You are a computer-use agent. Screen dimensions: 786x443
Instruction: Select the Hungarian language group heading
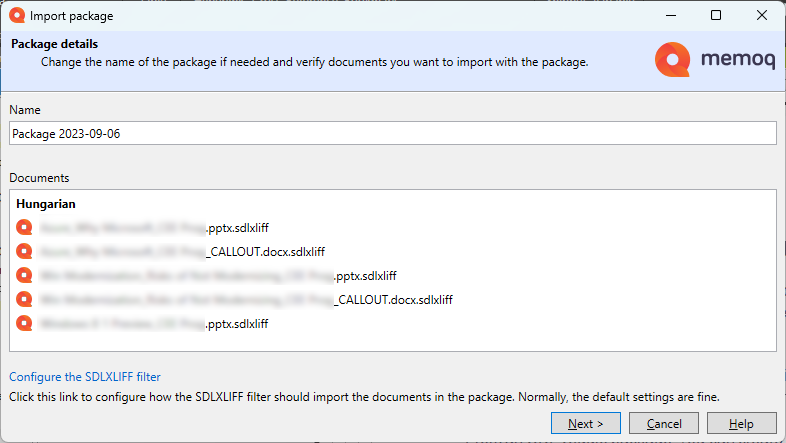46,204
